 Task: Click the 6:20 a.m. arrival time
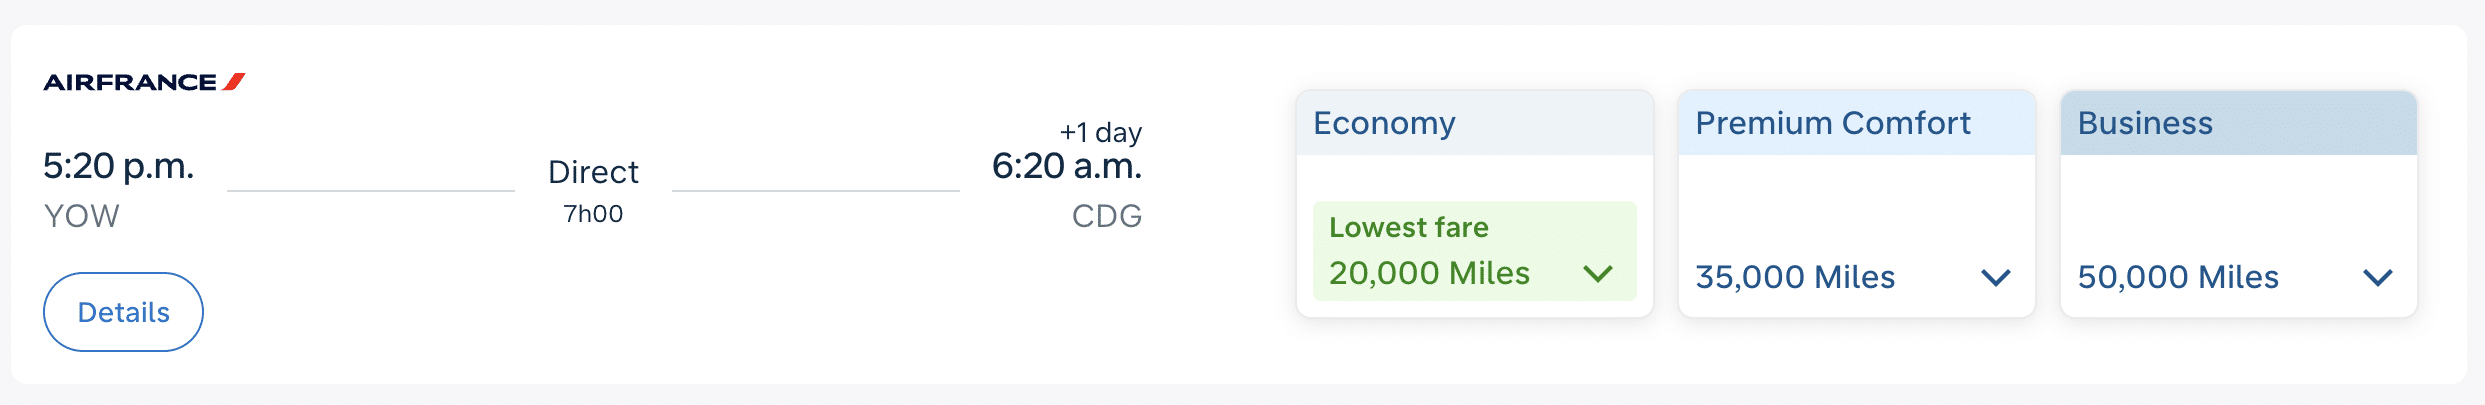(1066, 166)
